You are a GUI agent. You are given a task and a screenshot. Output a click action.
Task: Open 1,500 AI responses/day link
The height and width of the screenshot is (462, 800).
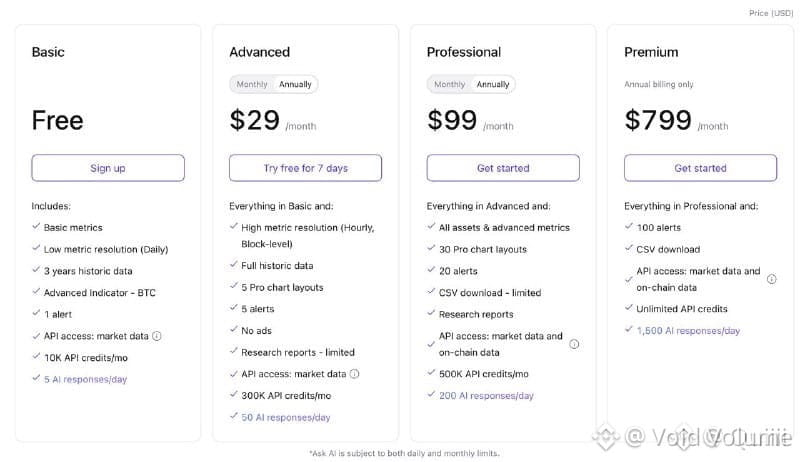pyautogui.click(x=688, y=331)
